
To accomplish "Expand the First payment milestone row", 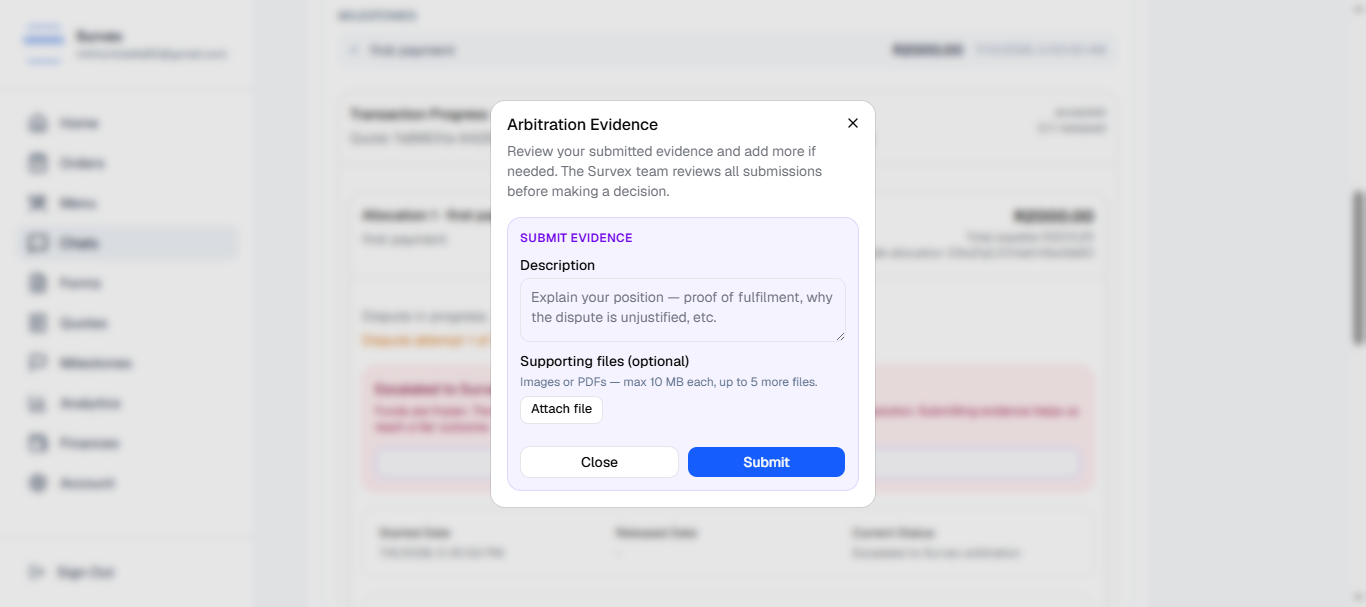I will click(727, 50).
